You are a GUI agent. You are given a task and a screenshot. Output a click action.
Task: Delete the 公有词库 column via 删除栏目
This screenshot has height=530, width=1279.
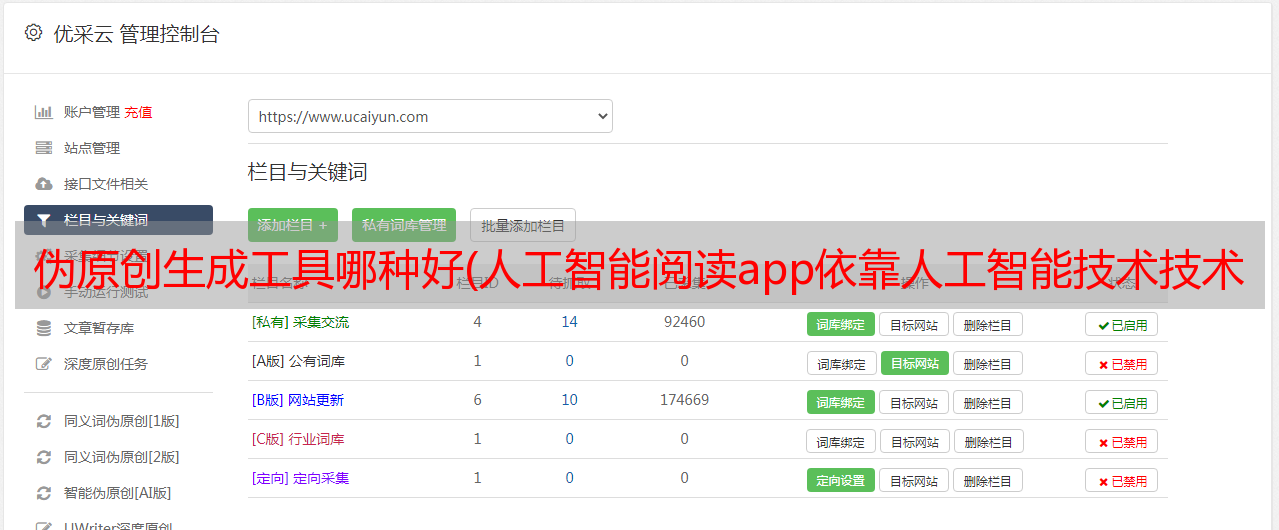point(988,363)
